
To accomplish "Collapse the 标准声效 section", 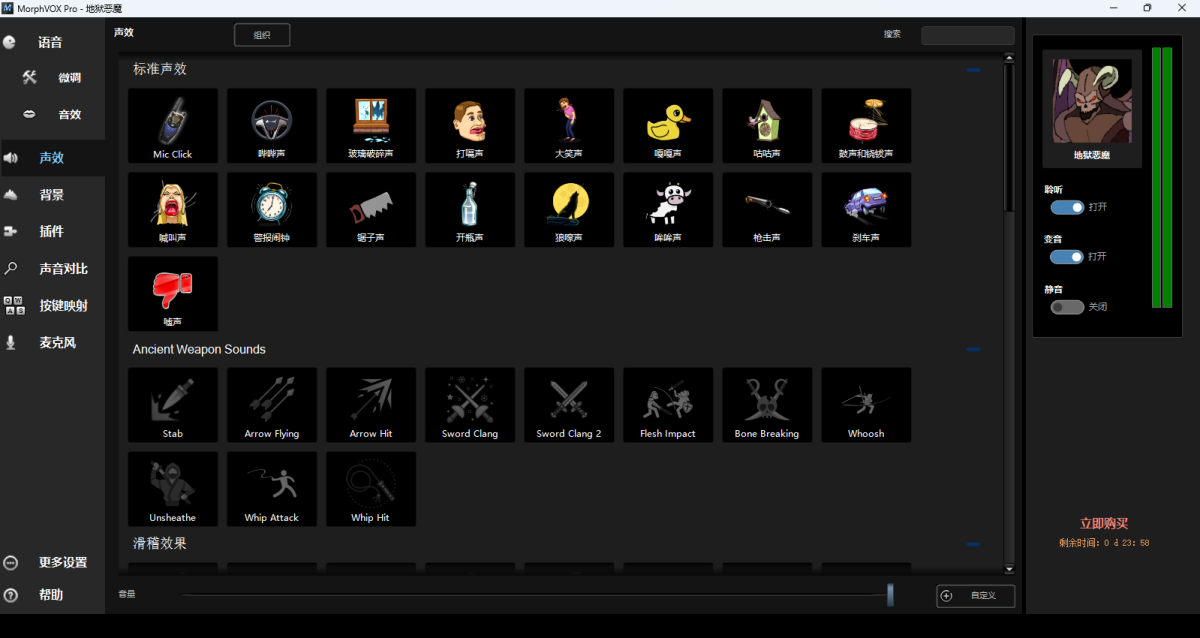I will click(x=973, y=70).
